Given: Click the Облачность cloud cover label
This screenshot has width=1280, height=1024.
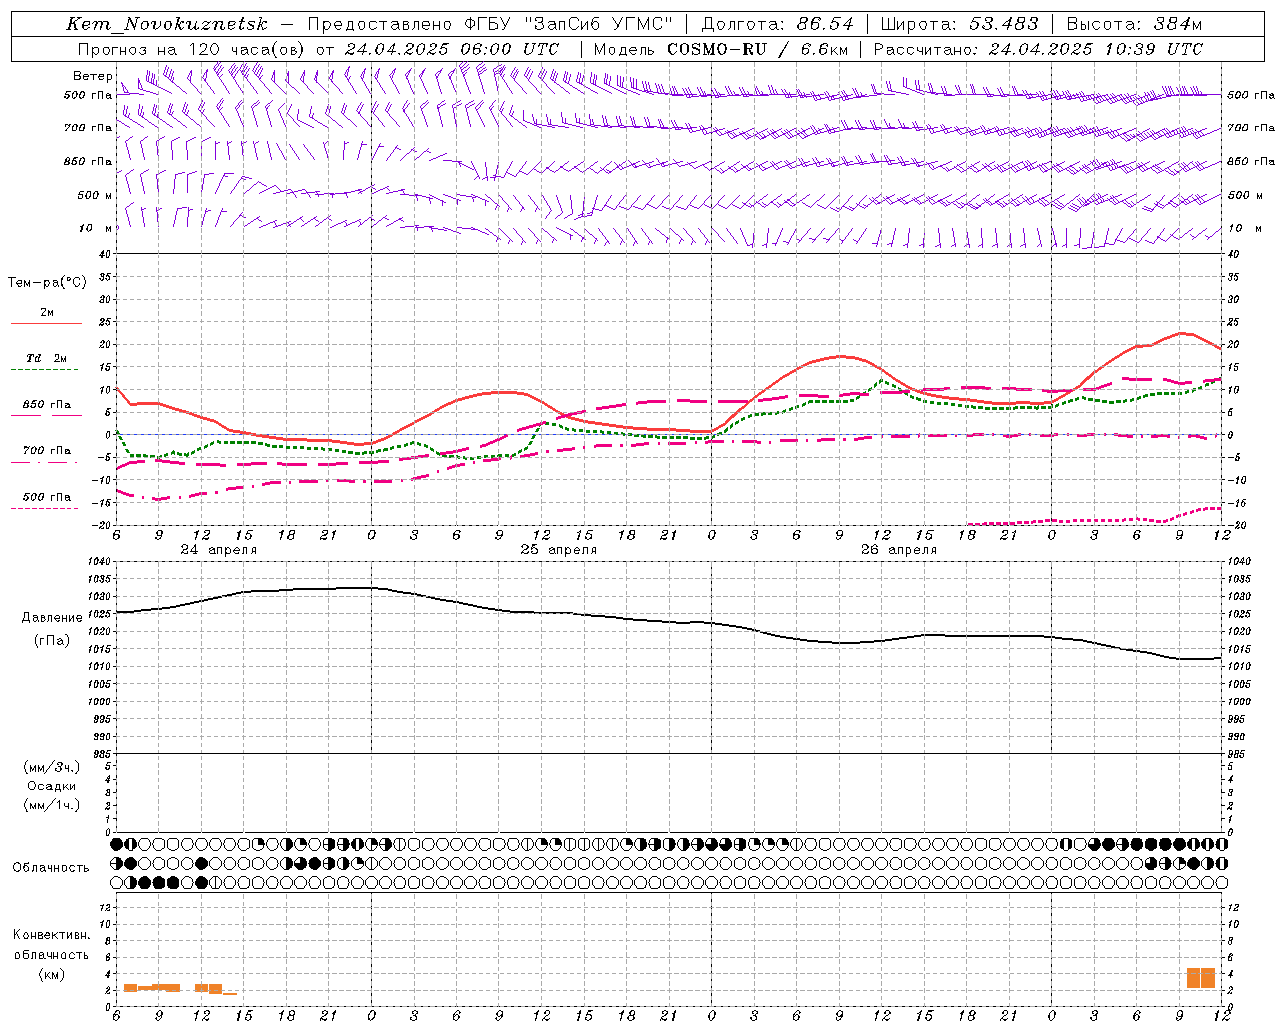Looking at the screenshot, I should click(x=51, y=868).
